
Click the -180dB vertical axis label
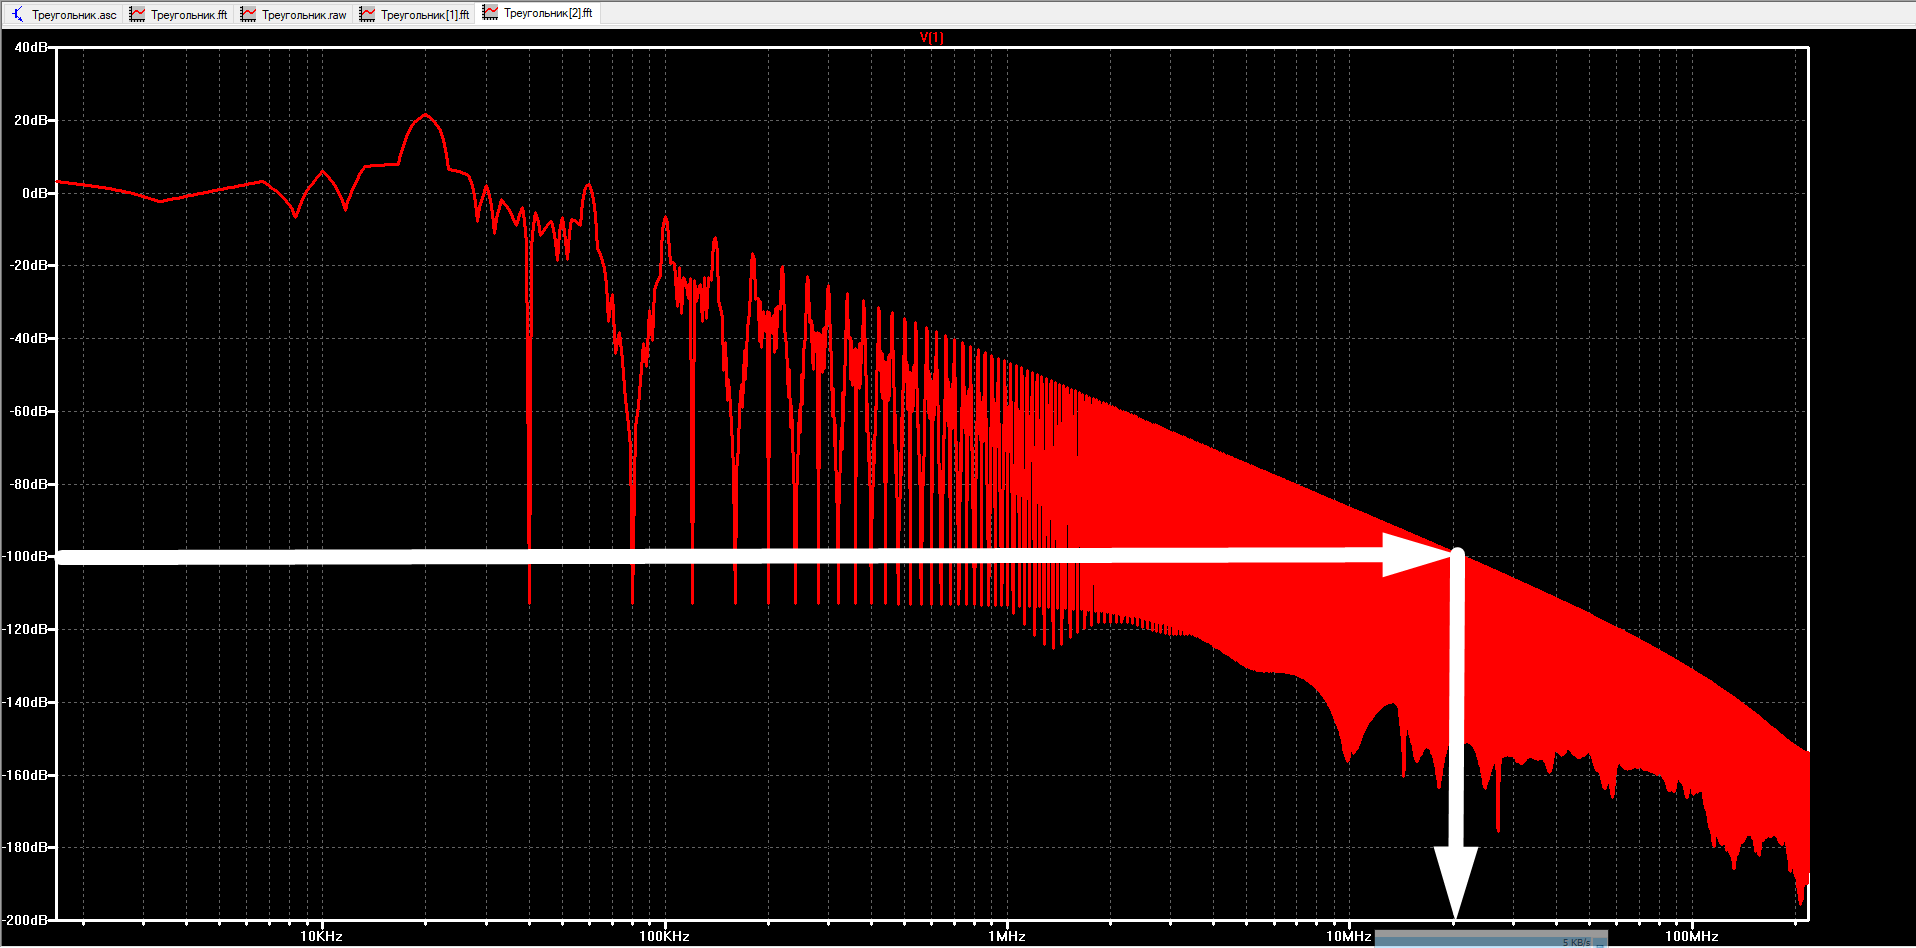tap(25, 847)
